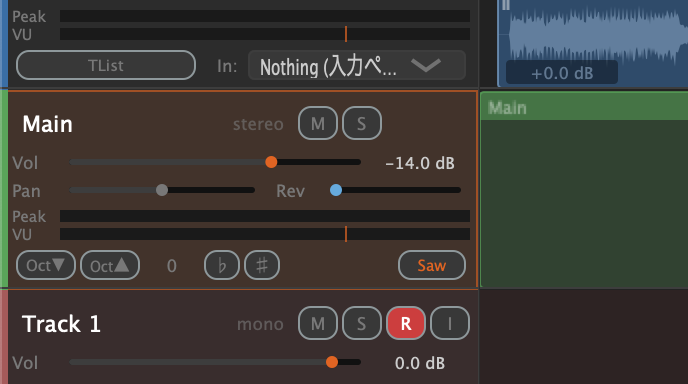Screen dimensions: 688x384
Task: Mute the Main track
Action: pos(318,123)
